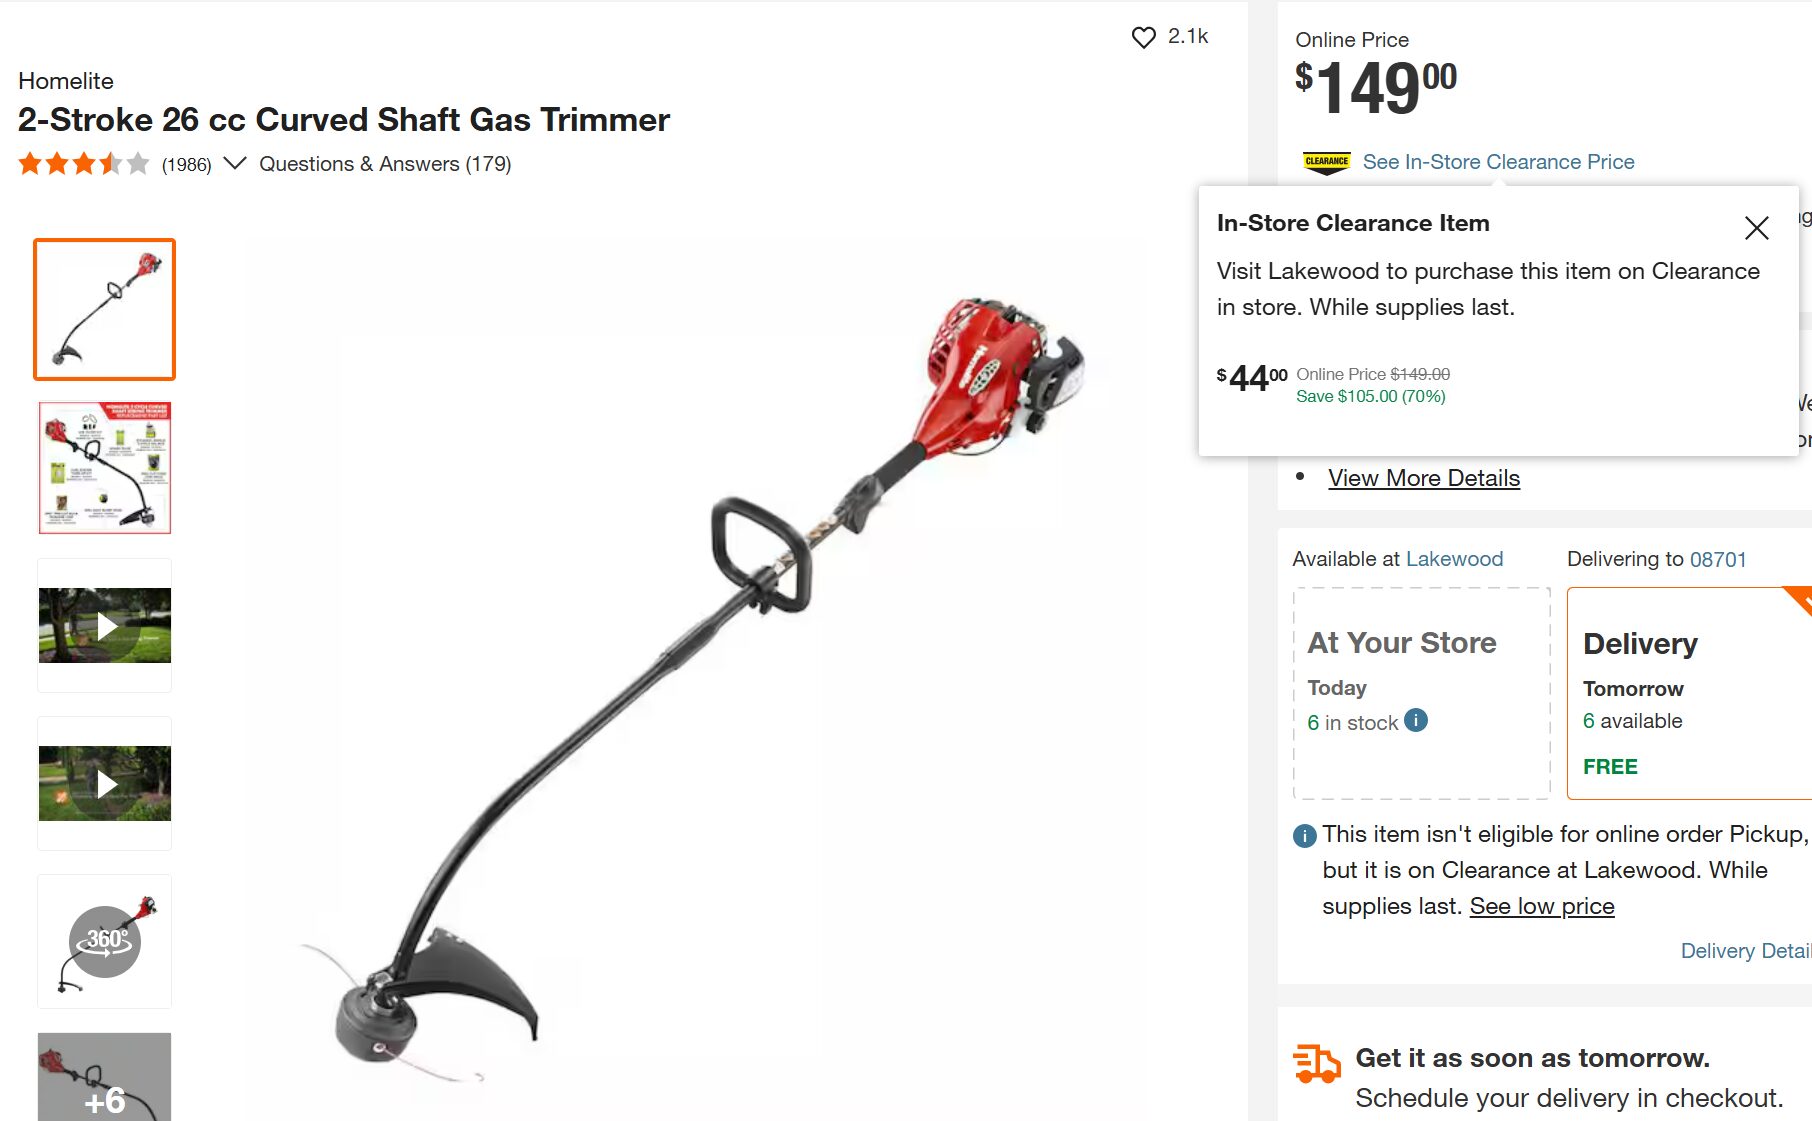Image resolution: width=1812 pixels, height=1121 pixels.
Task: Open the 360° view thumbnail
Action: (105, 941)
